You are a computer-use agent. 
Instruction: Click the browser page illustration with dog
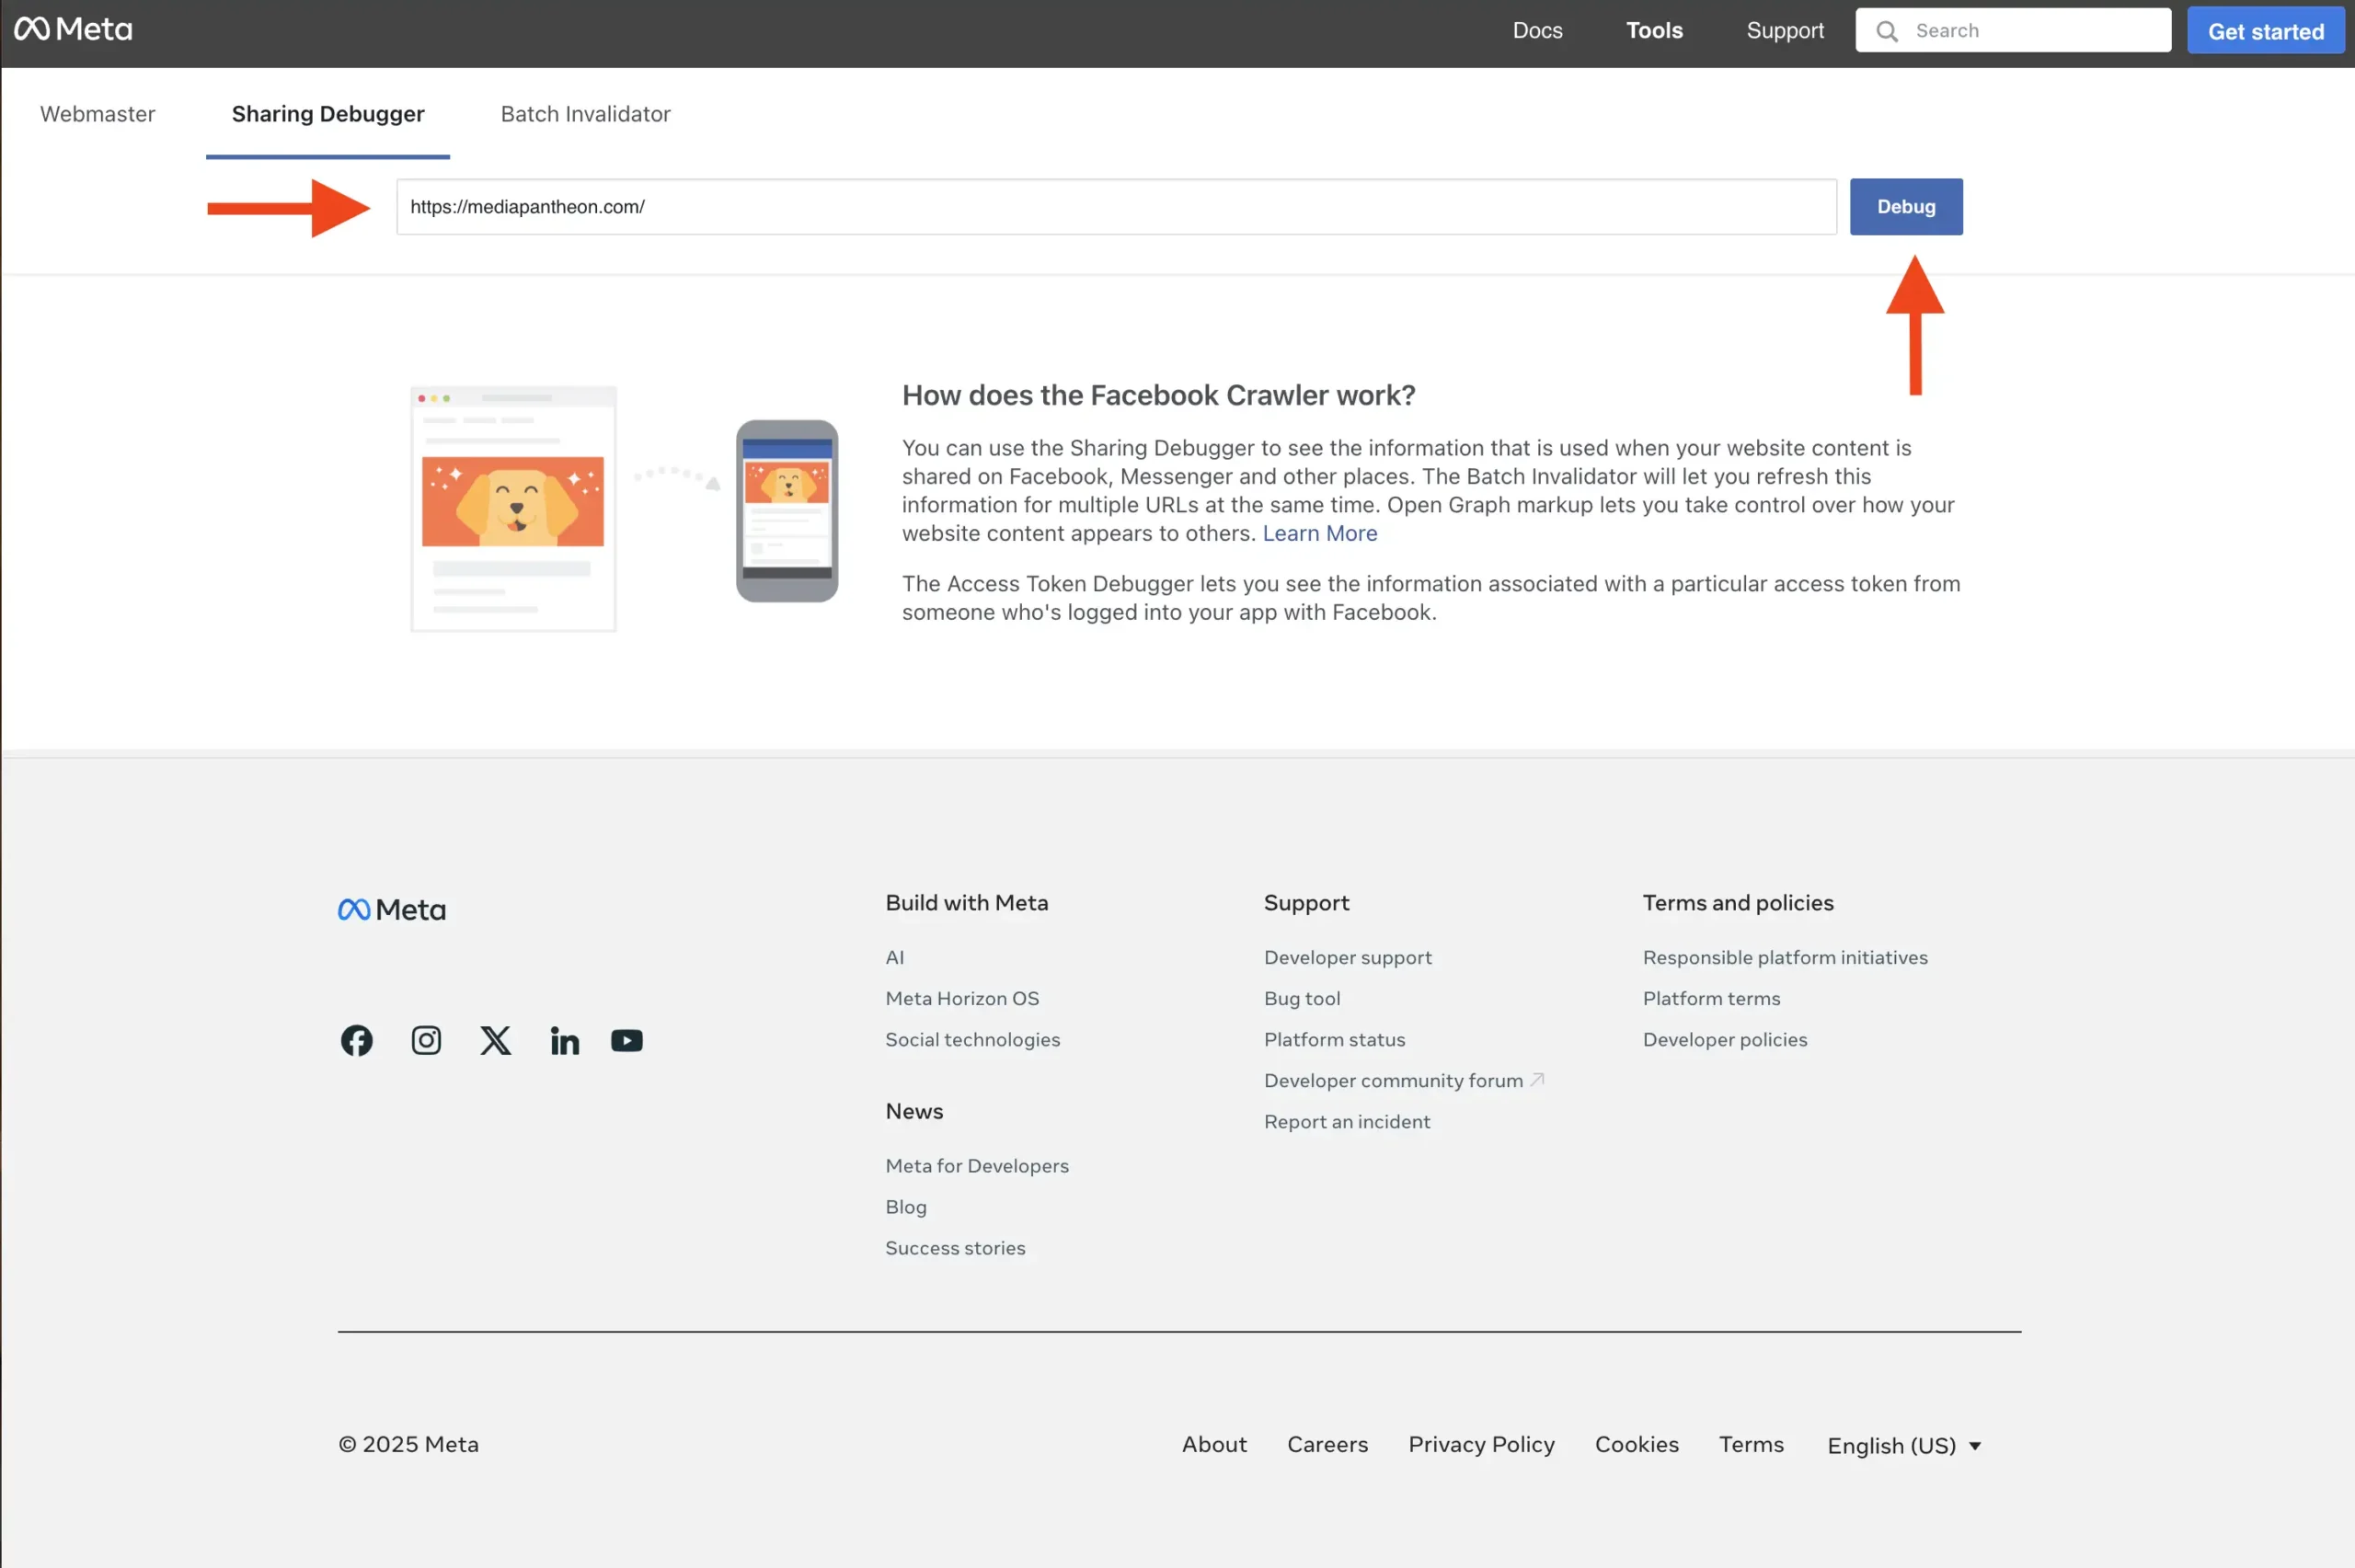(x=513, y=509)
